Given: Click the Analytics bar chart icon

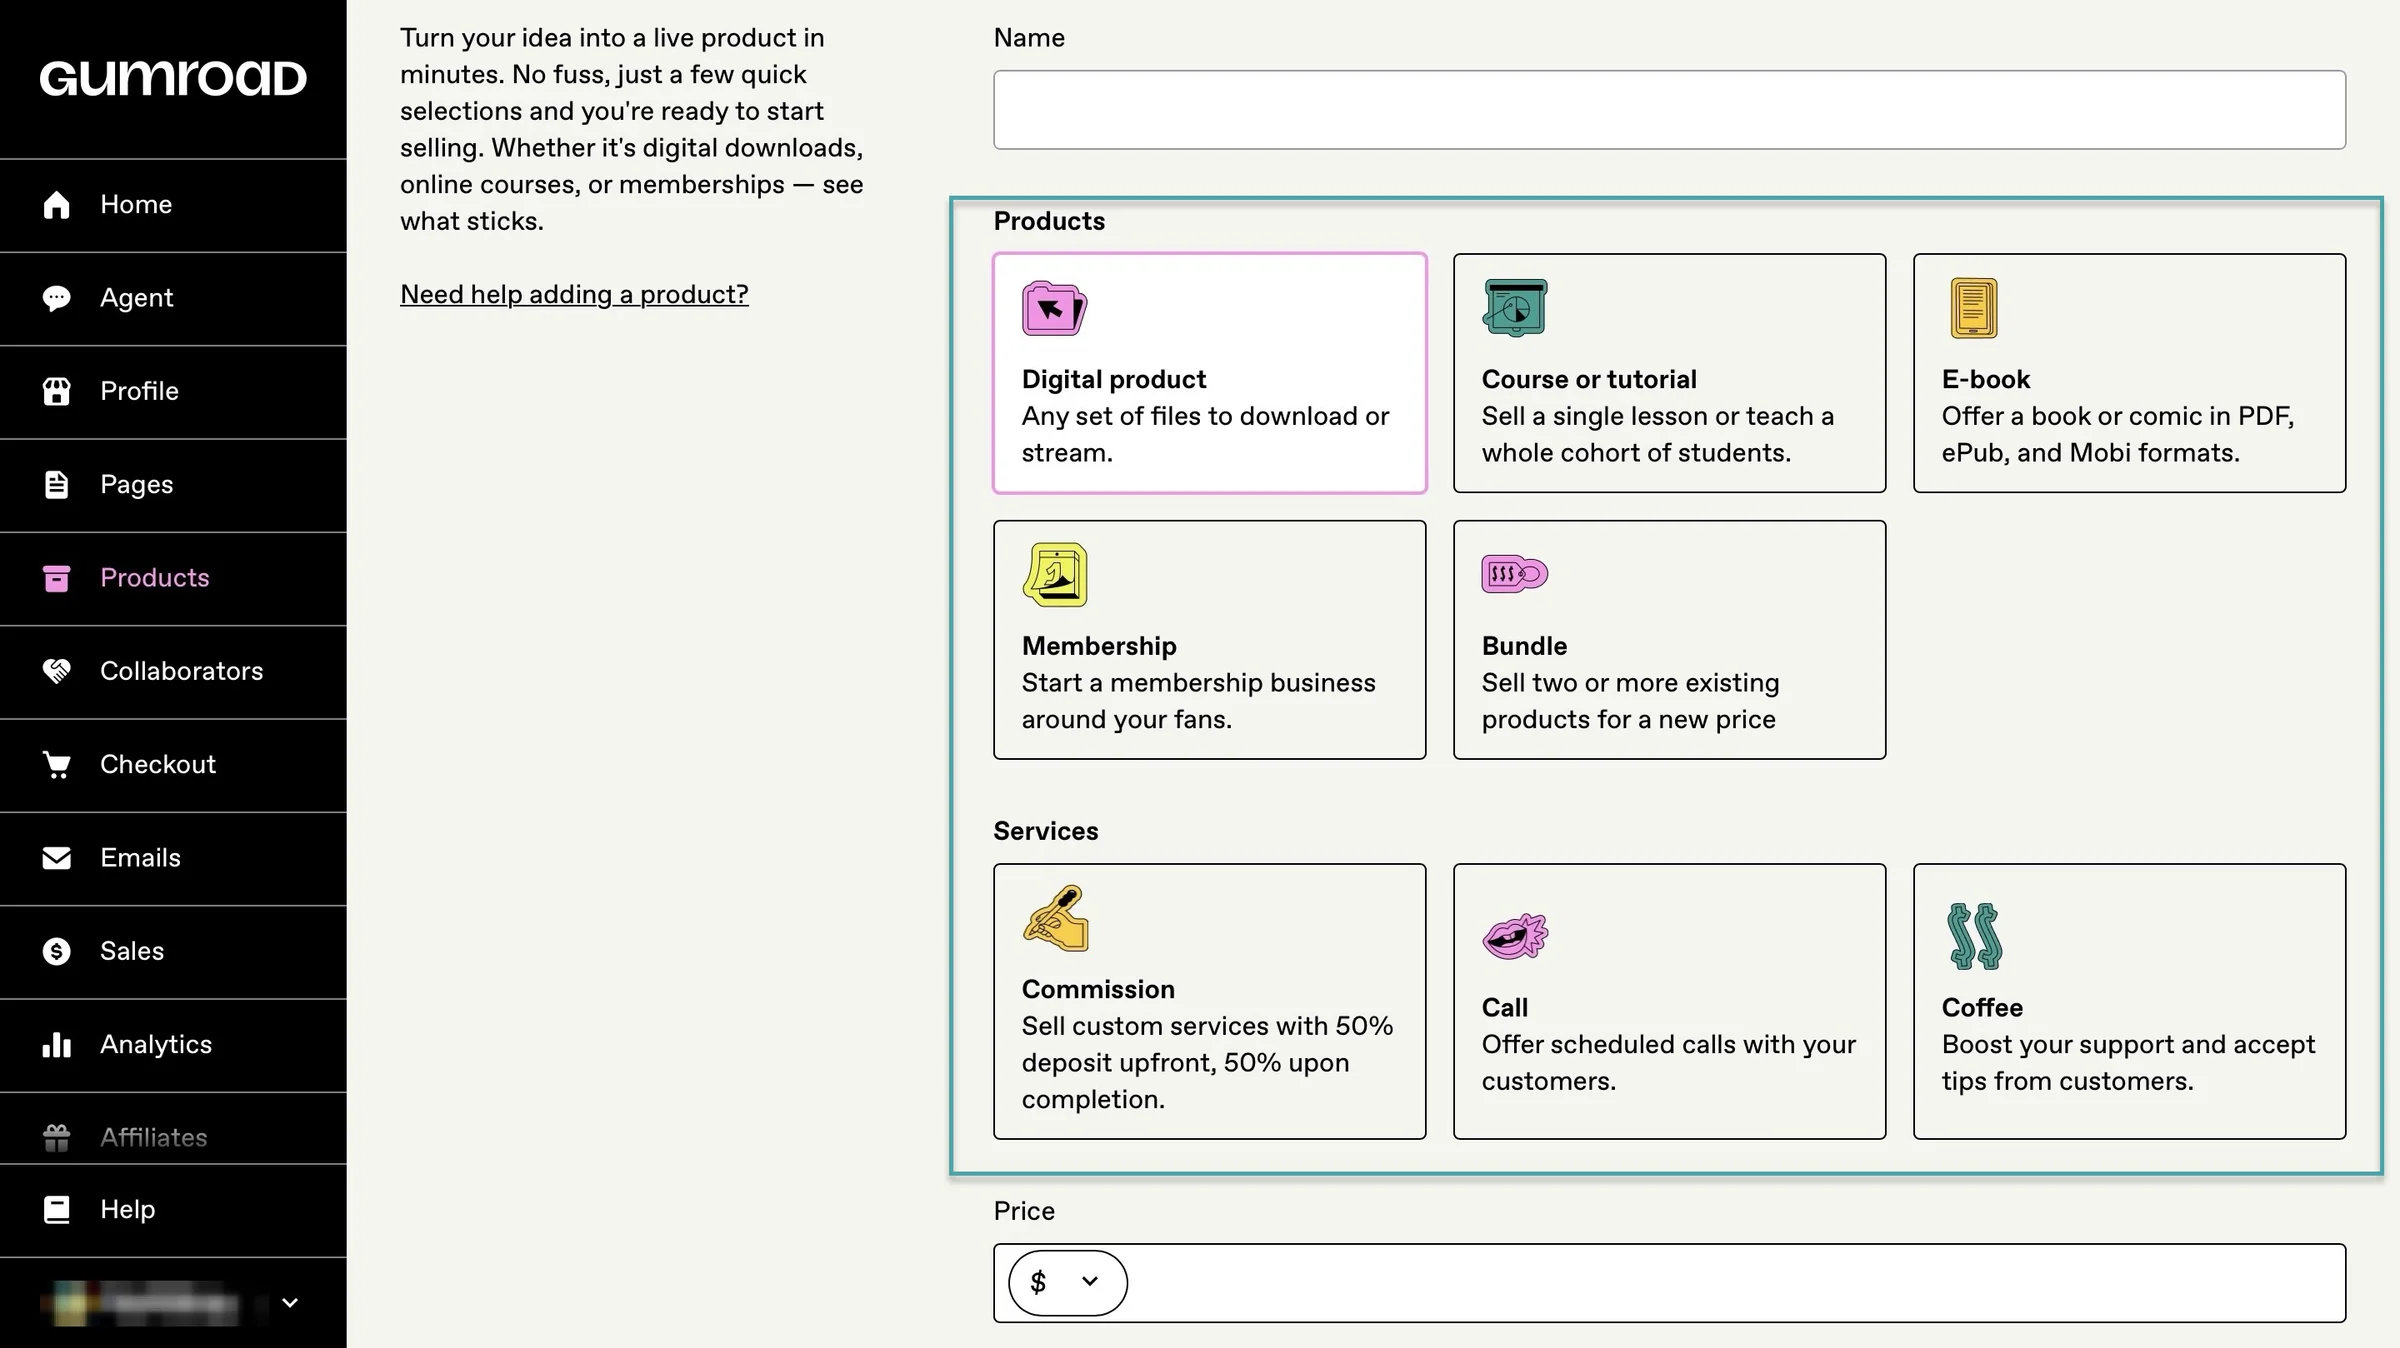Looking at the screenshot, I should coord(57,1045).
